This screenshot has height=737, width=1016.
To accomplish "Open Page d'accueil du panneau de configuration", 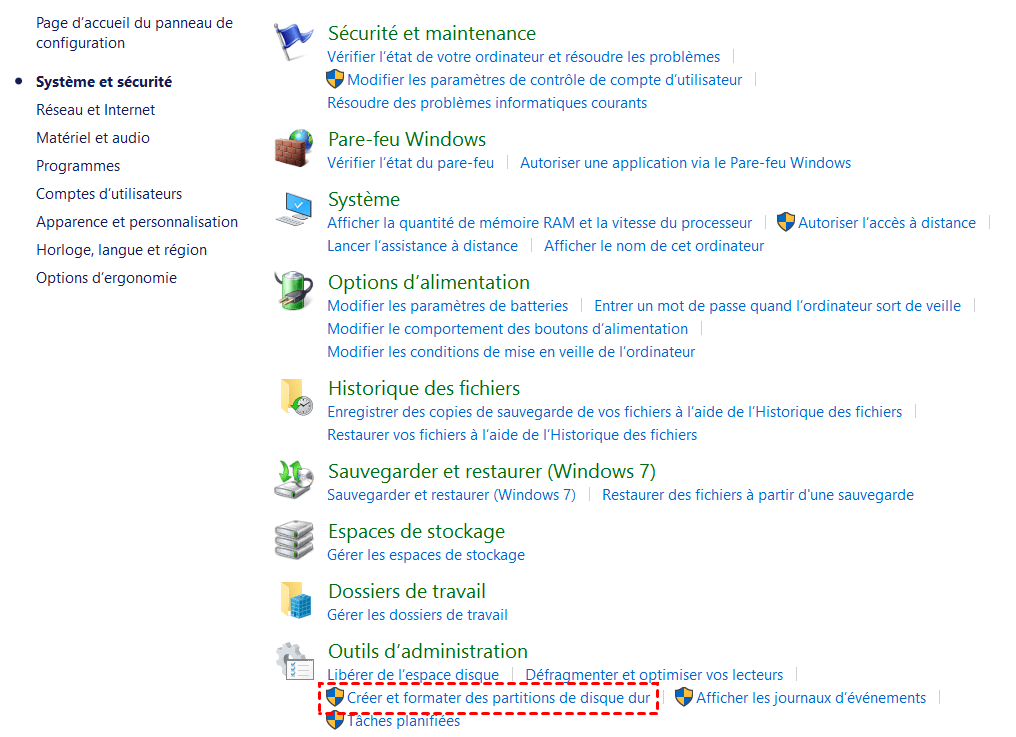I will coord(134,33).
